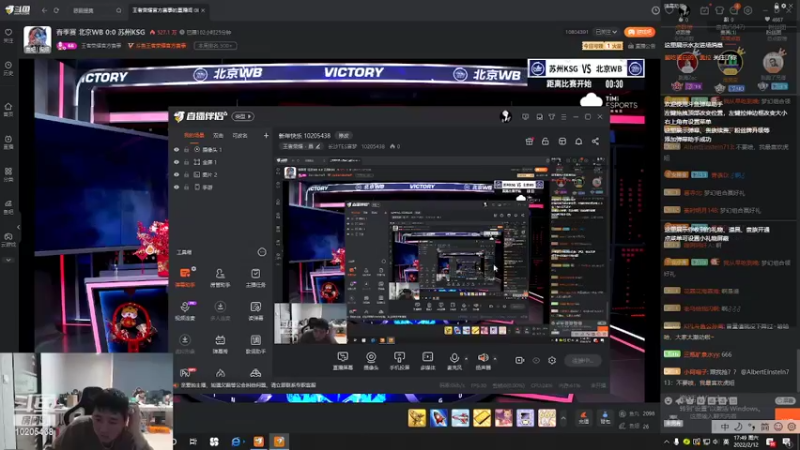Edit the 王者荣耀 category tag
The width and height of the screenshot is (800, 450).
click(x=302, y=146)
